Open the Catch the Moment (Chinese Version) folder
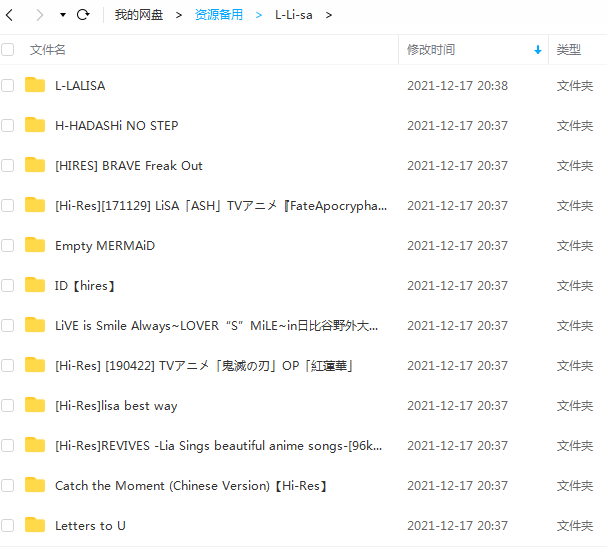Viewport: 607px width, 549px height. coord(191,485)
